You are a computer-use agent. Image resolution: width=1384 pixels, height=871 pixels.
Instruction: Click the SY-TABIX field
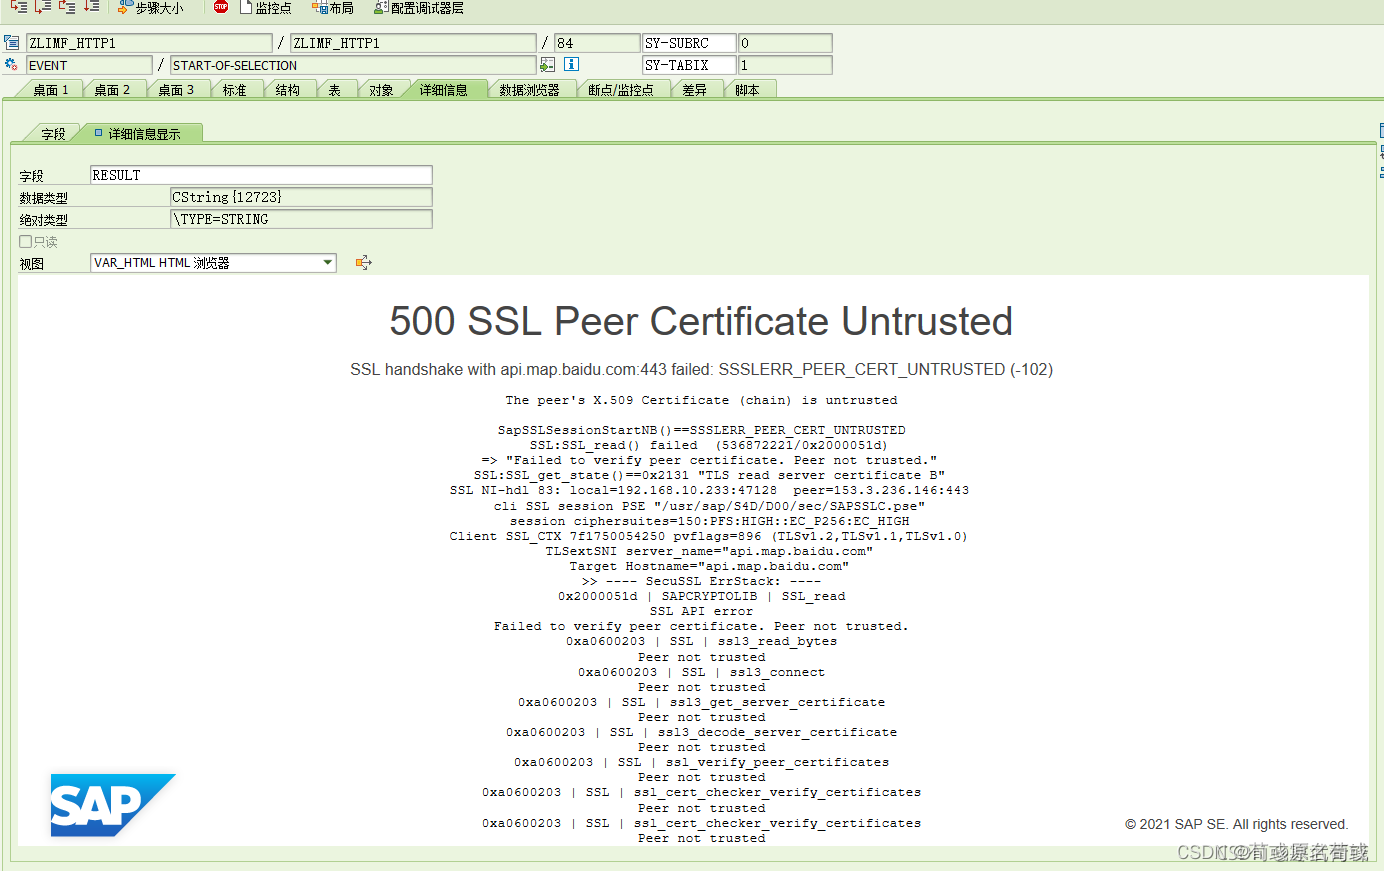click(689, 65)
